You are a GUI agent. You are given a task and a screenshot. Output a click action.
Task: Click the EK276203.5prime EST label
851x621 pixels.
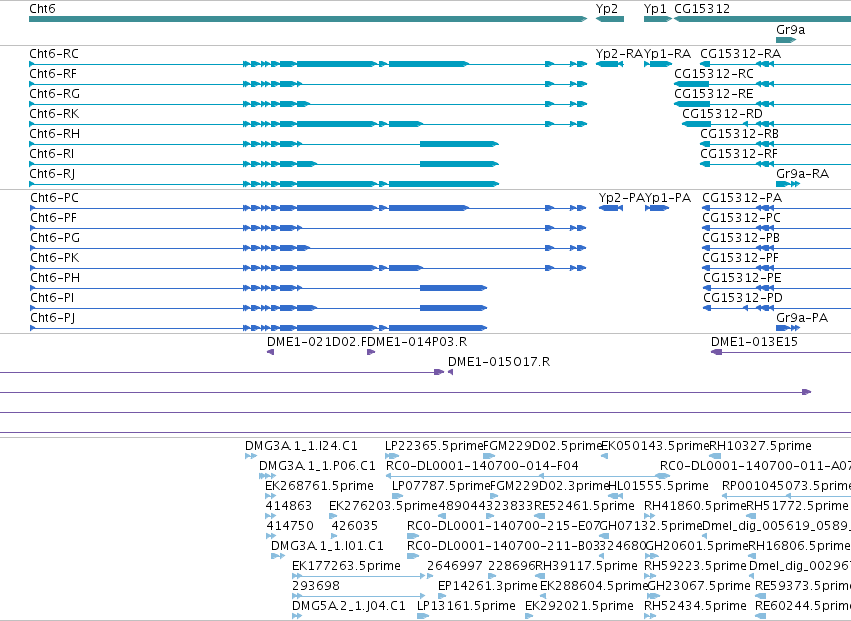383,506
